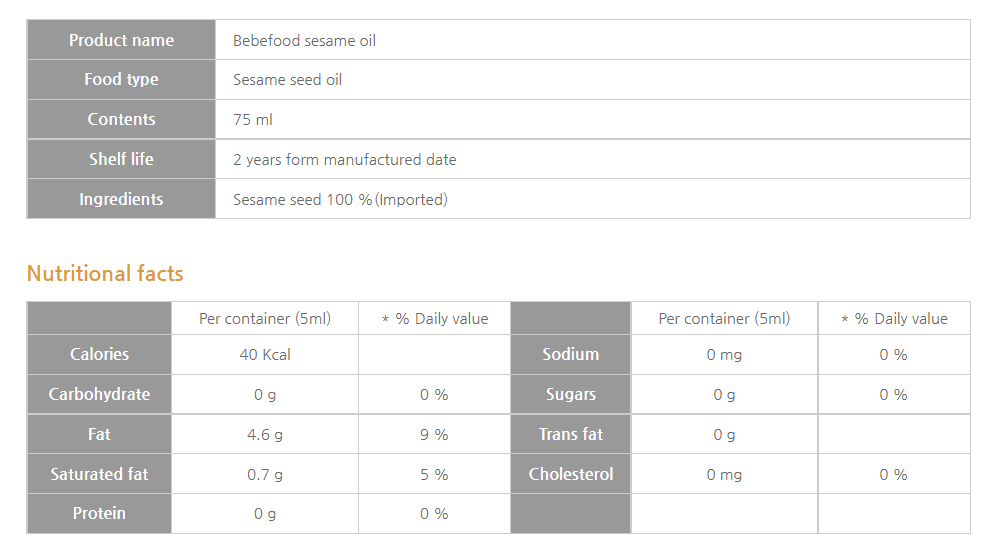Click the "Contents" row label
This screenshot has width=1001, height=550.
121,120
